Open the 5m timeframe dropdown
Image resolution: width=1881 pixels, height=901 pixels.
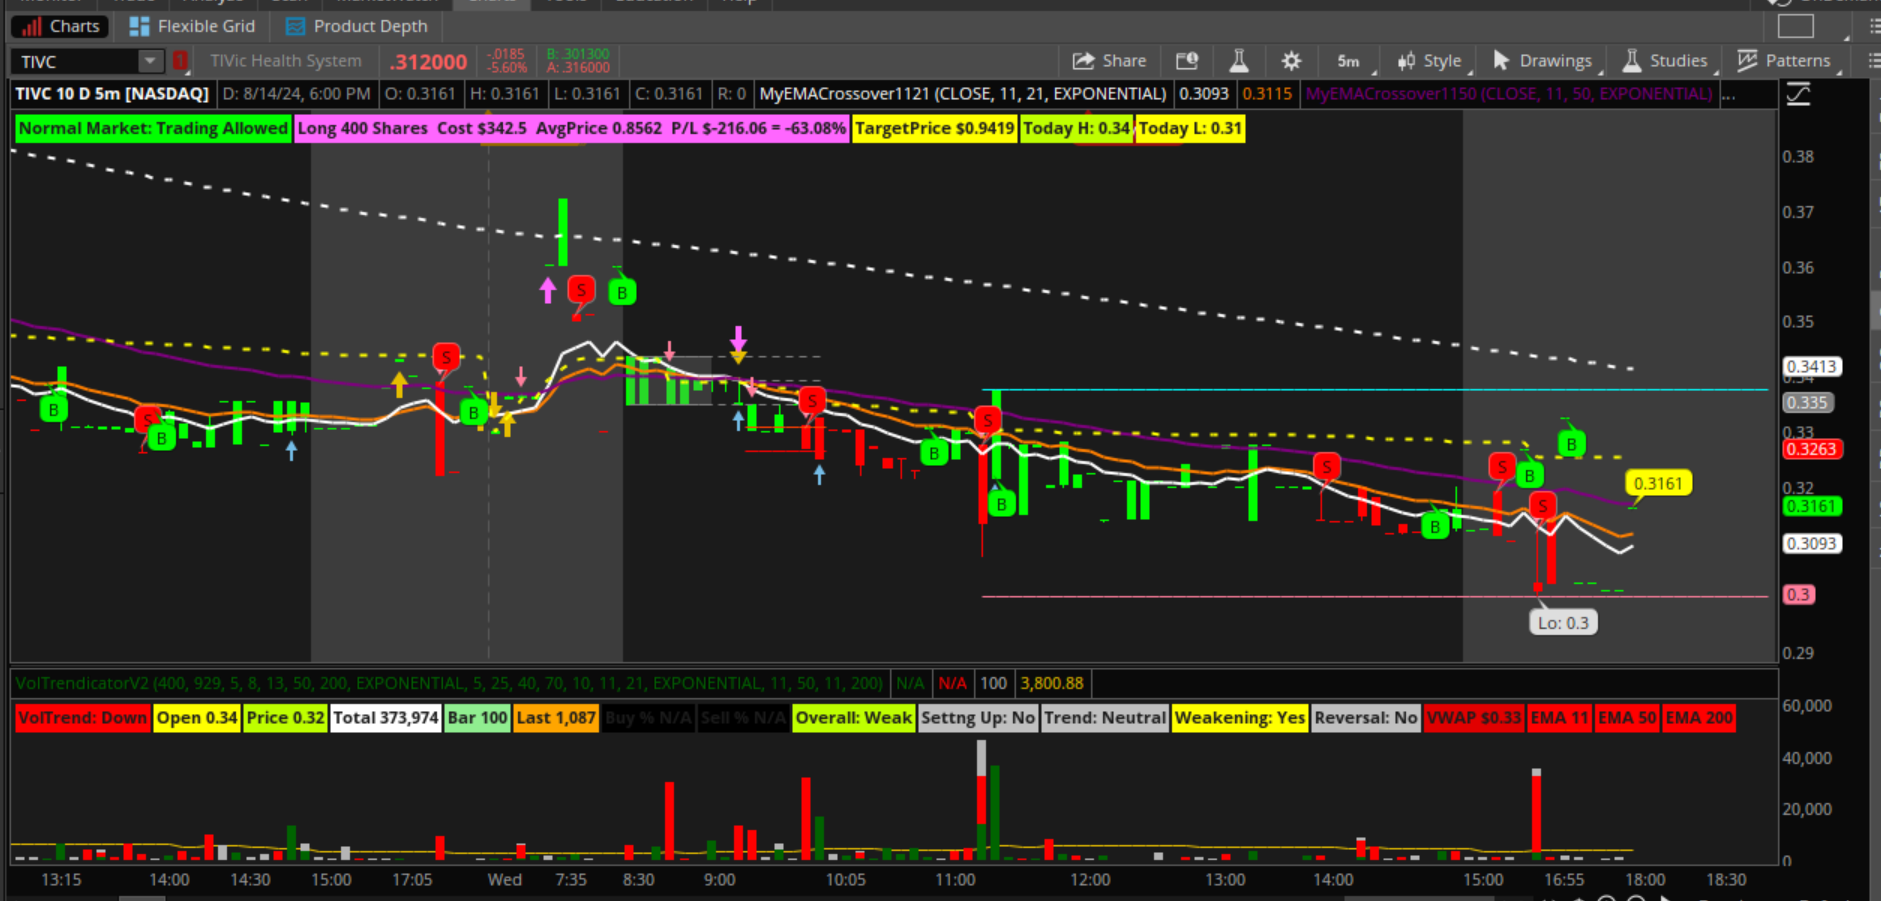tap(1349, 61)
